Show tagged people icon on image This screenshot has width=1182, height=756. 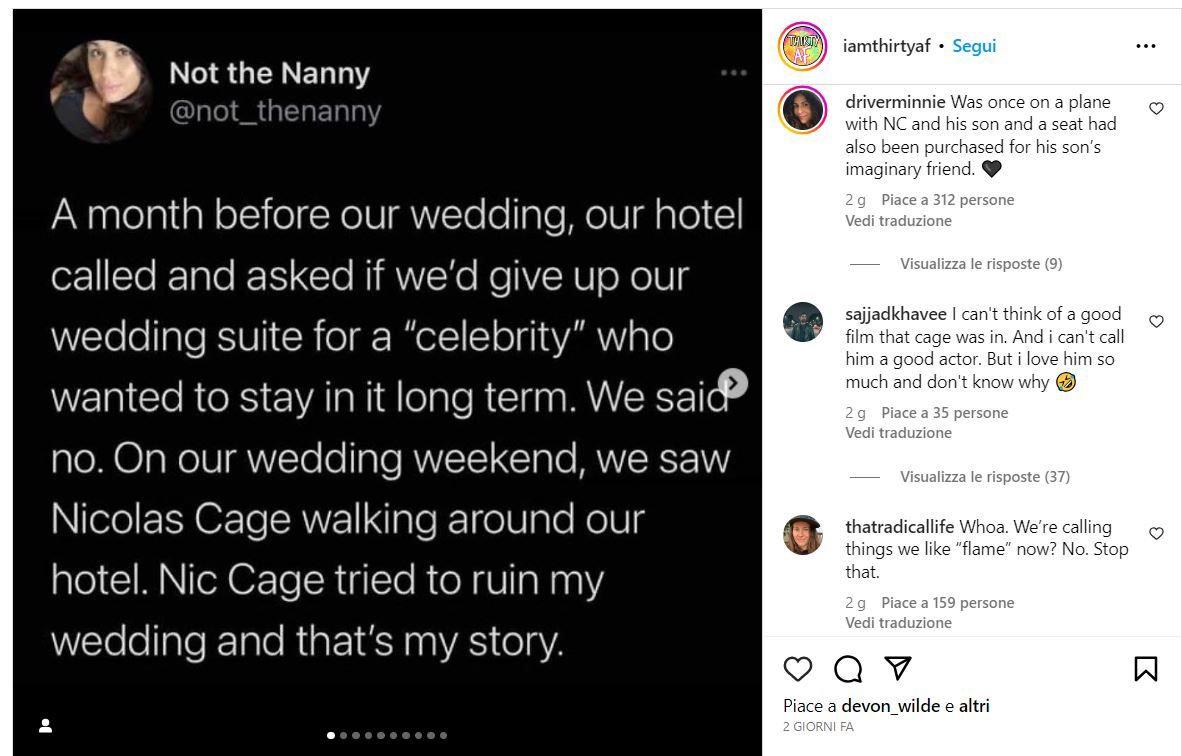point(45,725)
